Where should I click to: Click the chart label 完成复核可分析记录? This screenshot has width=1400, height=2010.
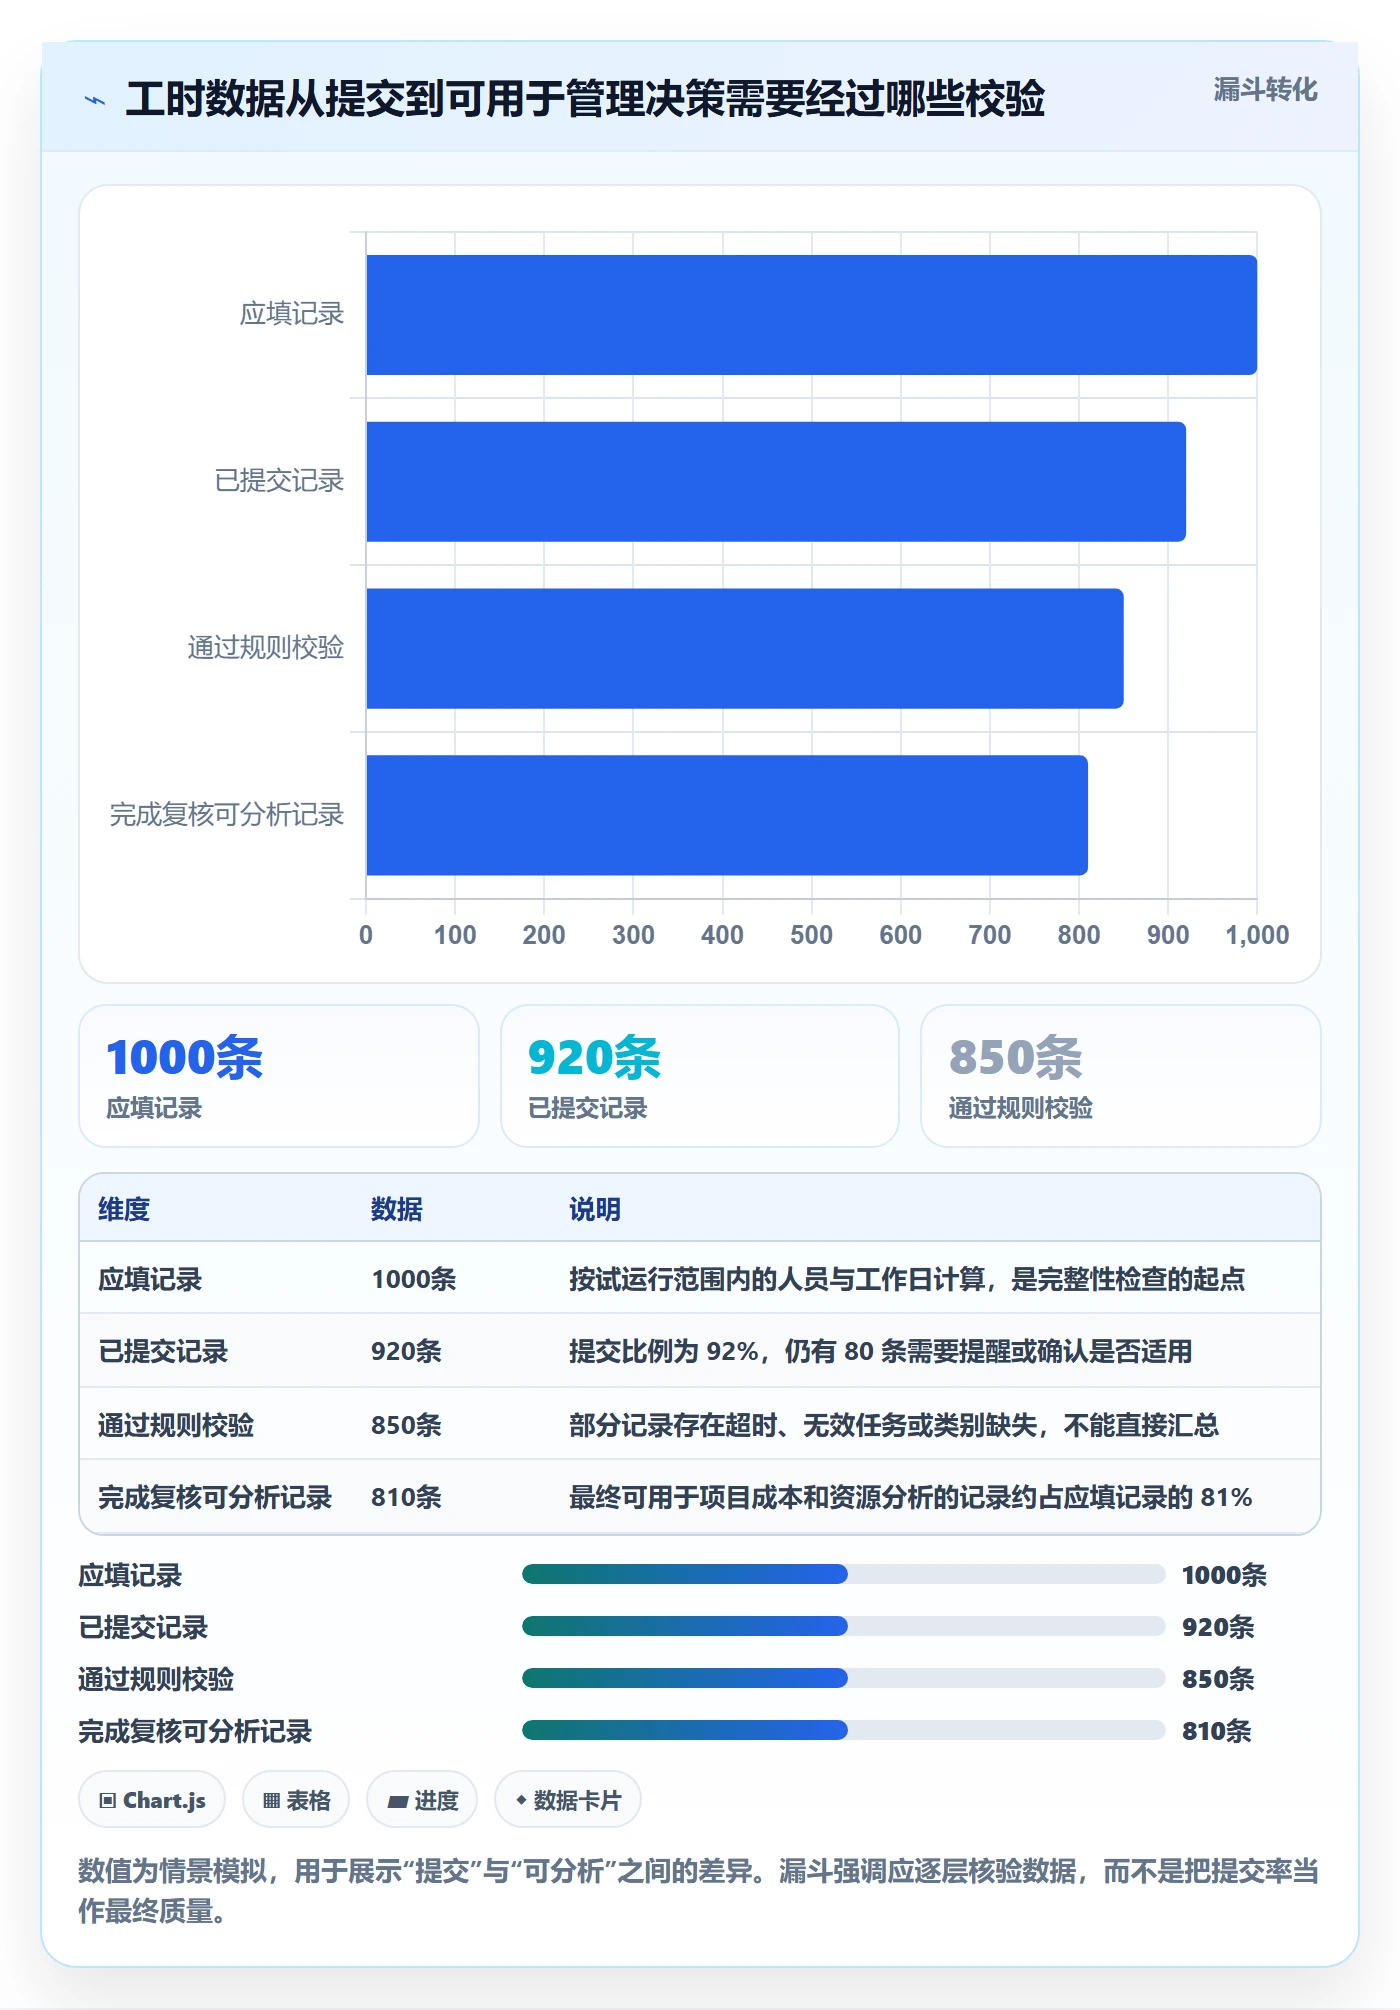227,815
